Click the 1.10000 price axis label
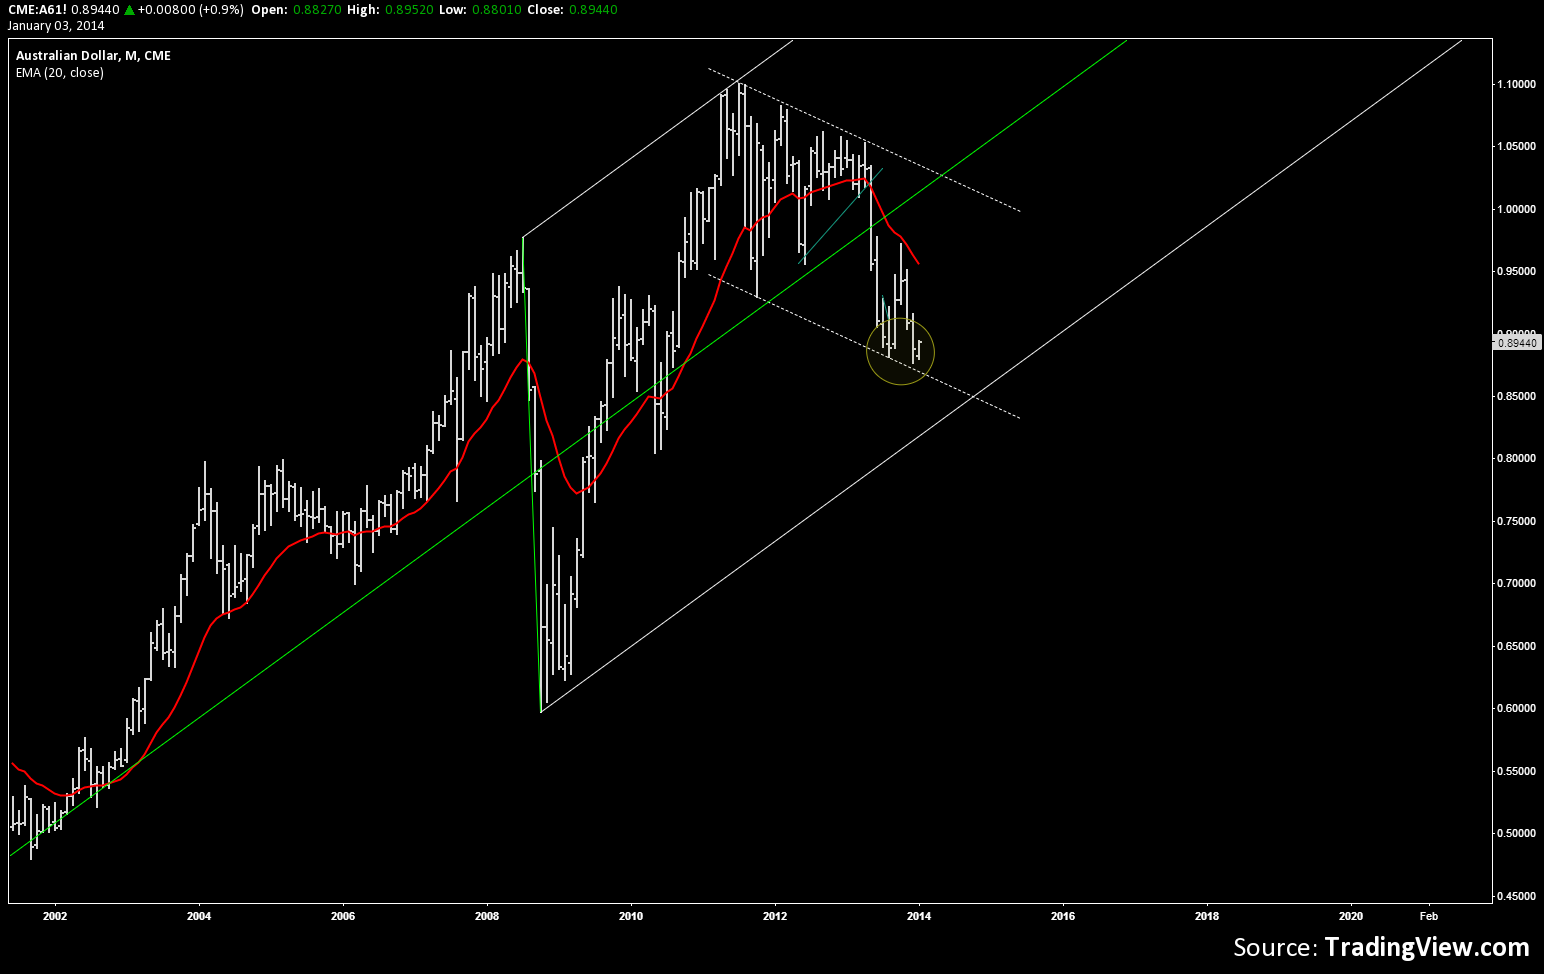The width and height of the screenshot is (1544, 974). (x=1516, y=84)
